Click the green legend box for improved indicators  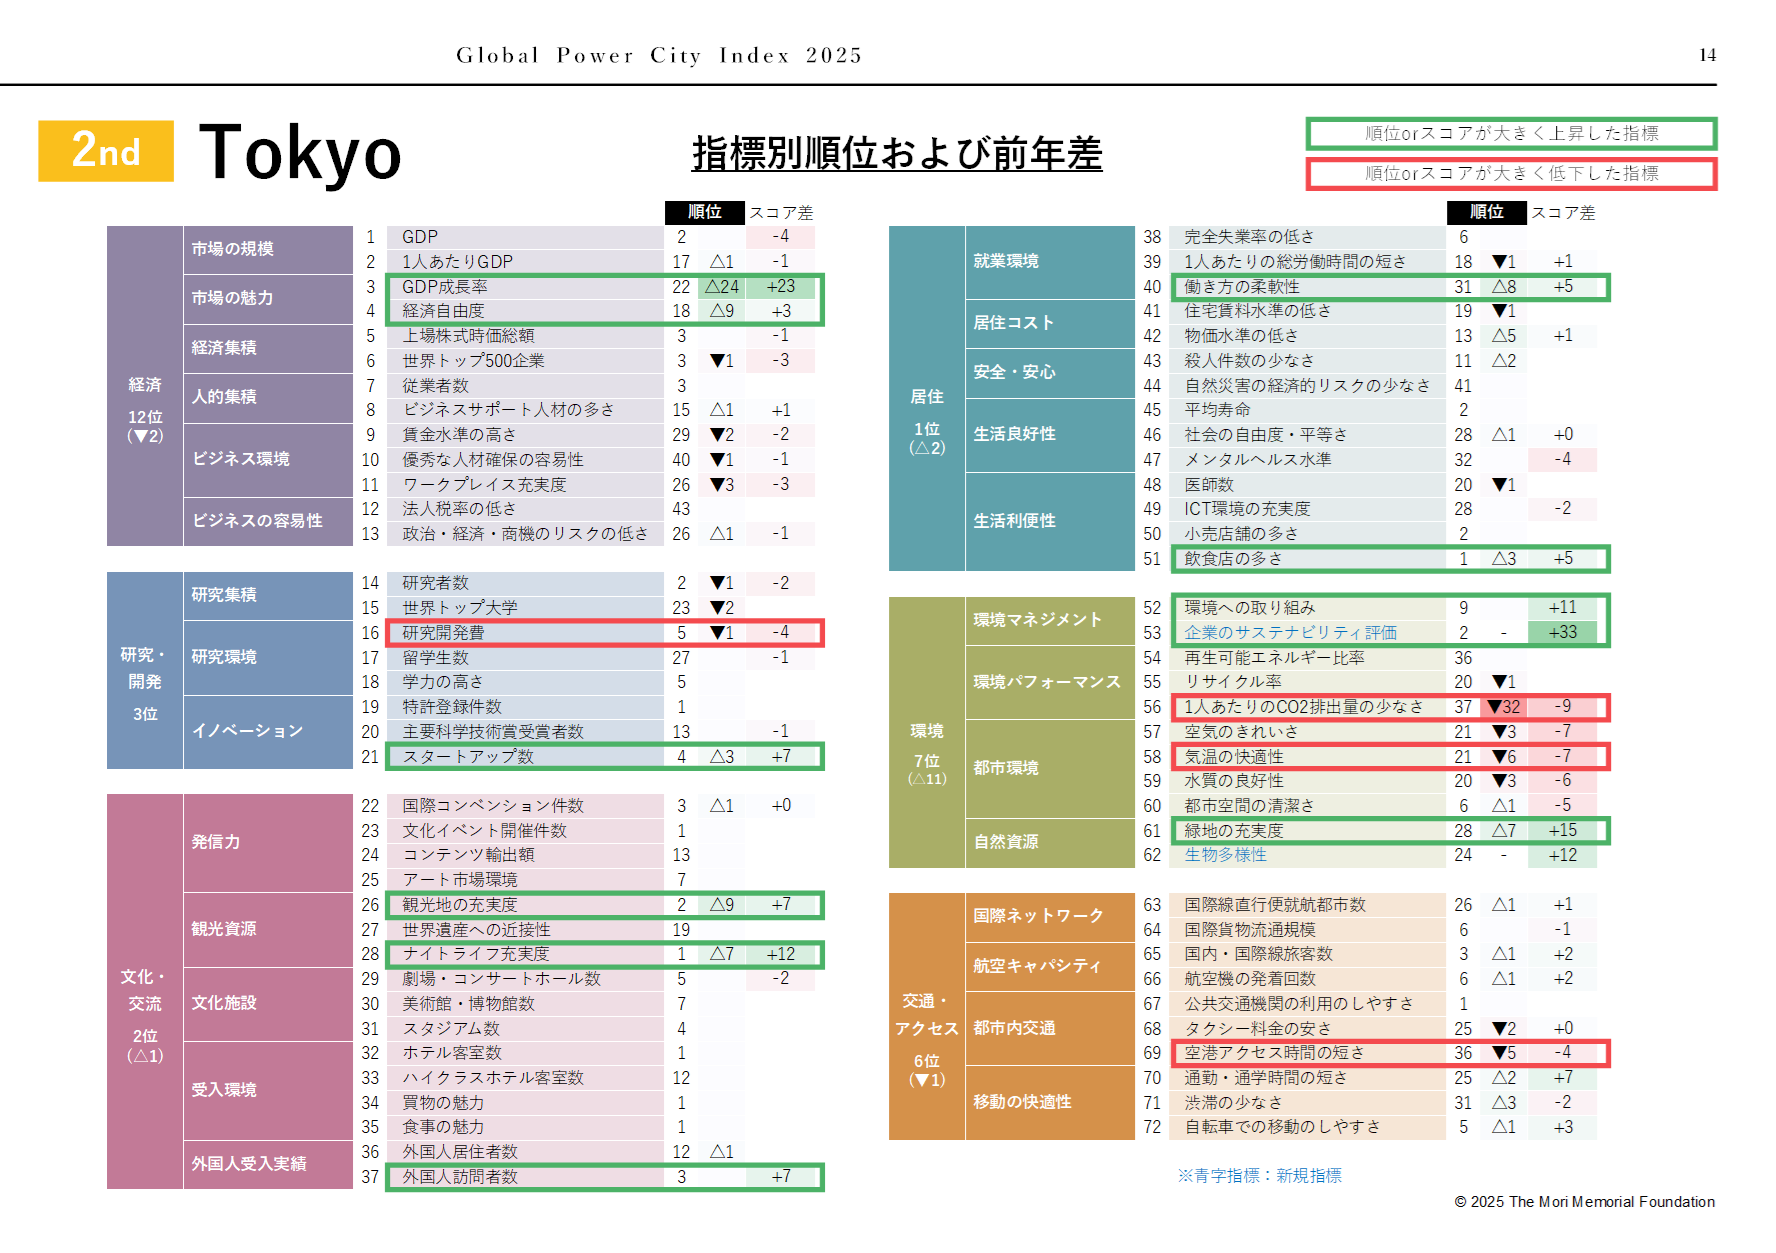[x=1510, y=133]
